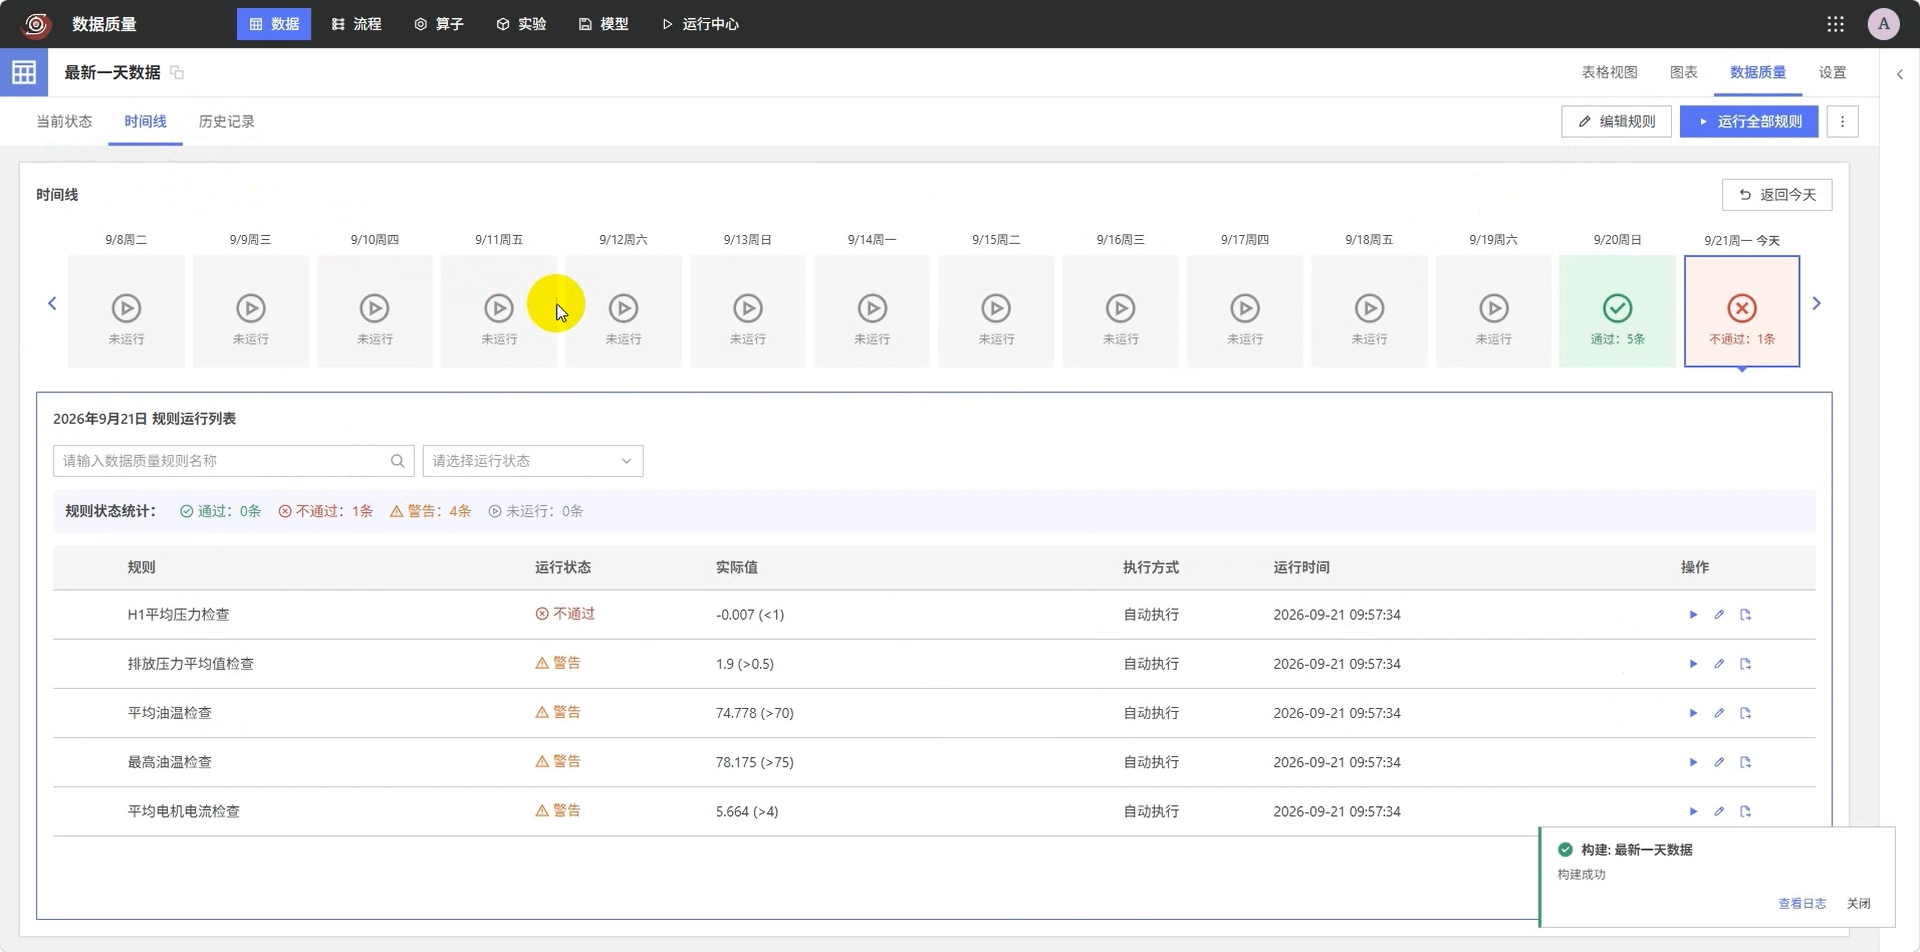Go to previous dates with left timeline arrow

[52, 303]
